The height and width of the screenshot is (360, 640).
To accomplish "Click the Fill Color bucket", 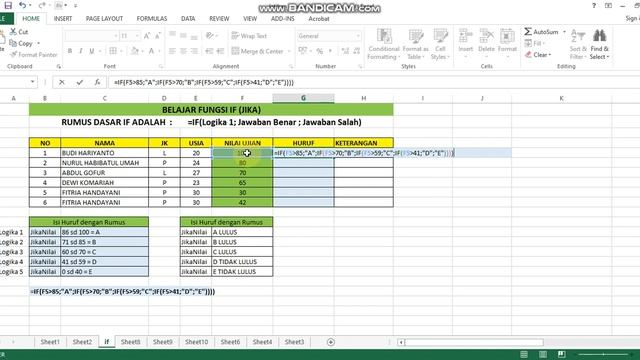I will coord(135,51).
